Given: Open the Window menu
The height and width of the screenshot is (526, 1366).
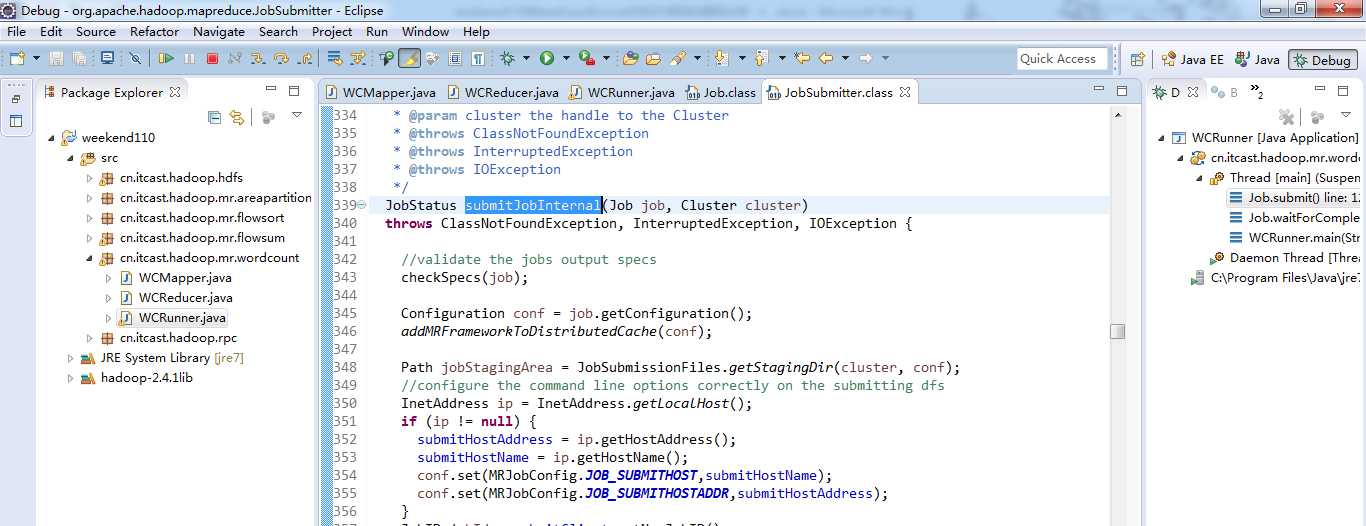Looking at the screenshot, I should [x=425, y=31].
